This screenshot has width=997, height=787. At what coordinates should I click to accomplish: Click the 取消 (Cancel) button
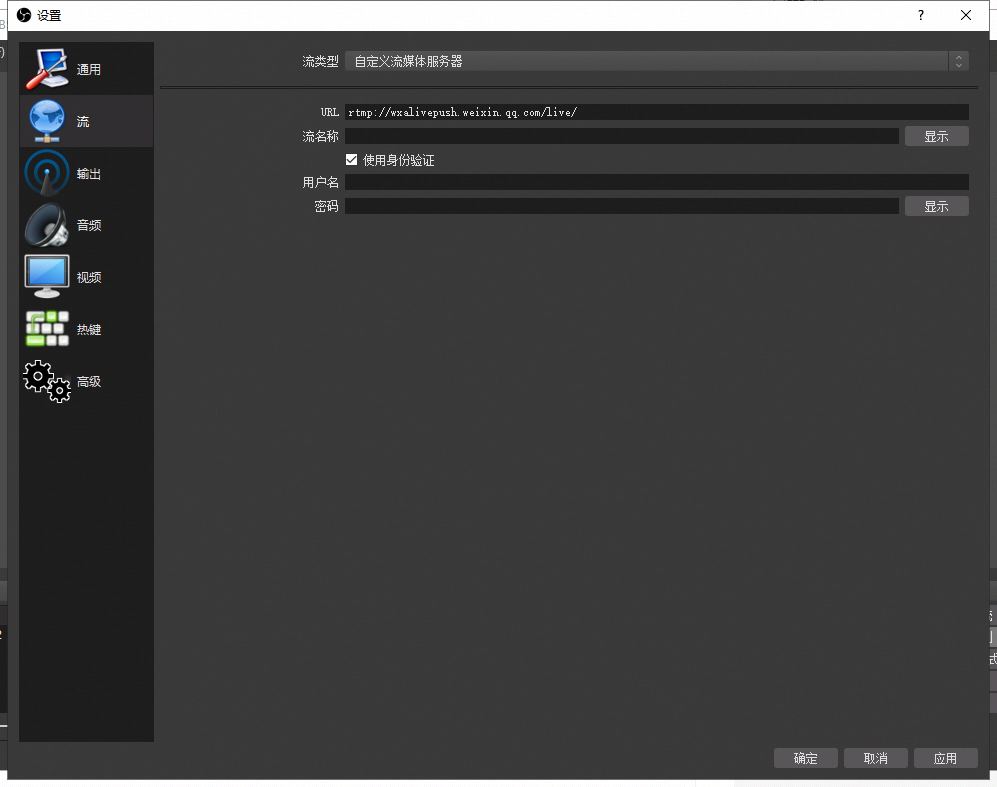click(x=876, y=758)
